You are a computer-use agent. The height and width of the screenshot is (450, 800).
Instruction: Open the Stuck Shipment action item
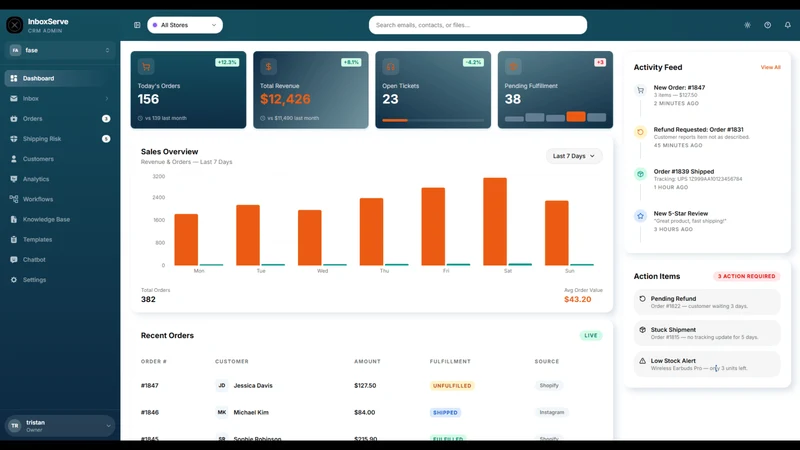tap(707, 333)
